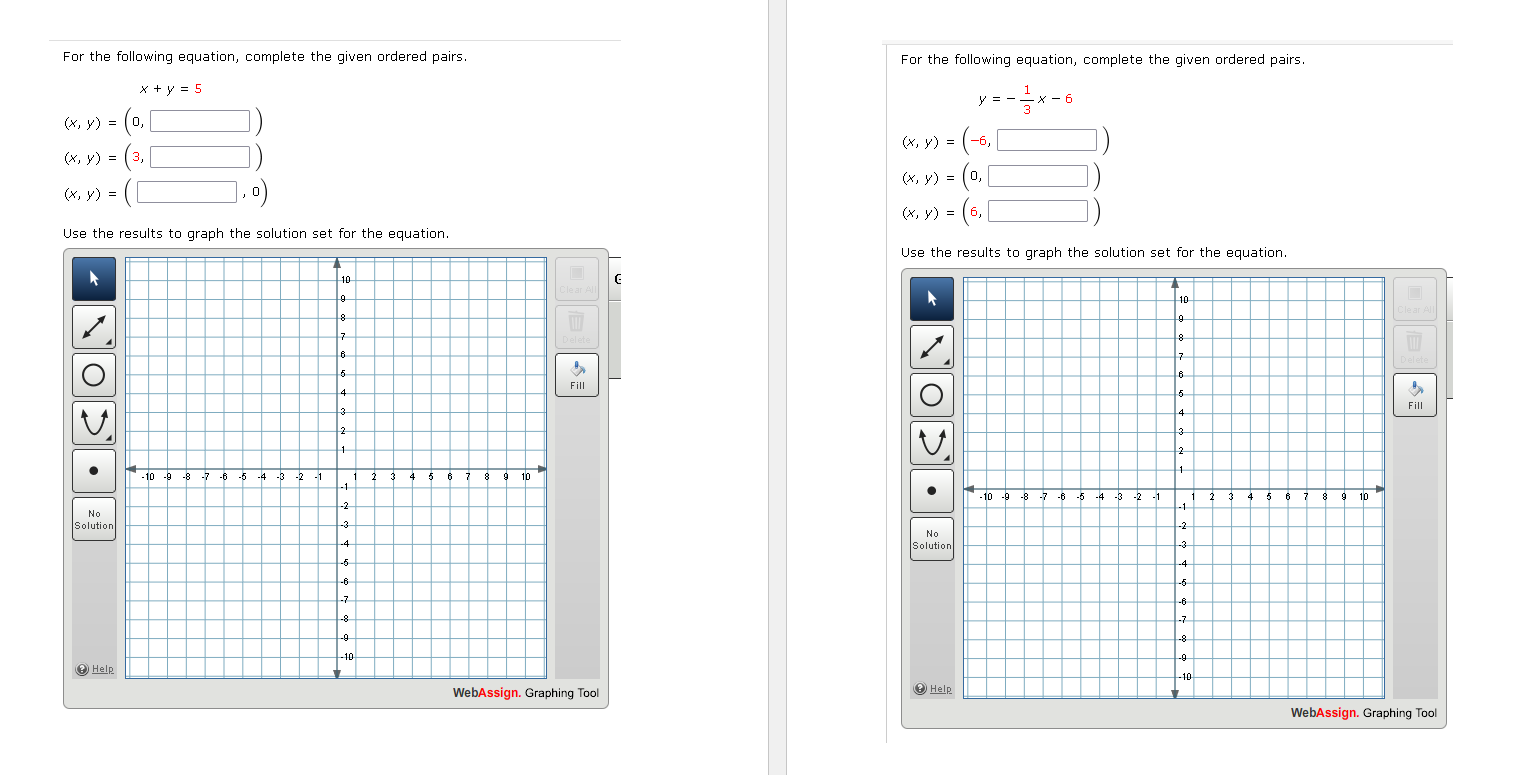Image resolution: width=1516 pixels, height=775 pixels.
Task: Click the answer box for the pair (-6, ...) on the right problem
Action: tap(1046, 140)
